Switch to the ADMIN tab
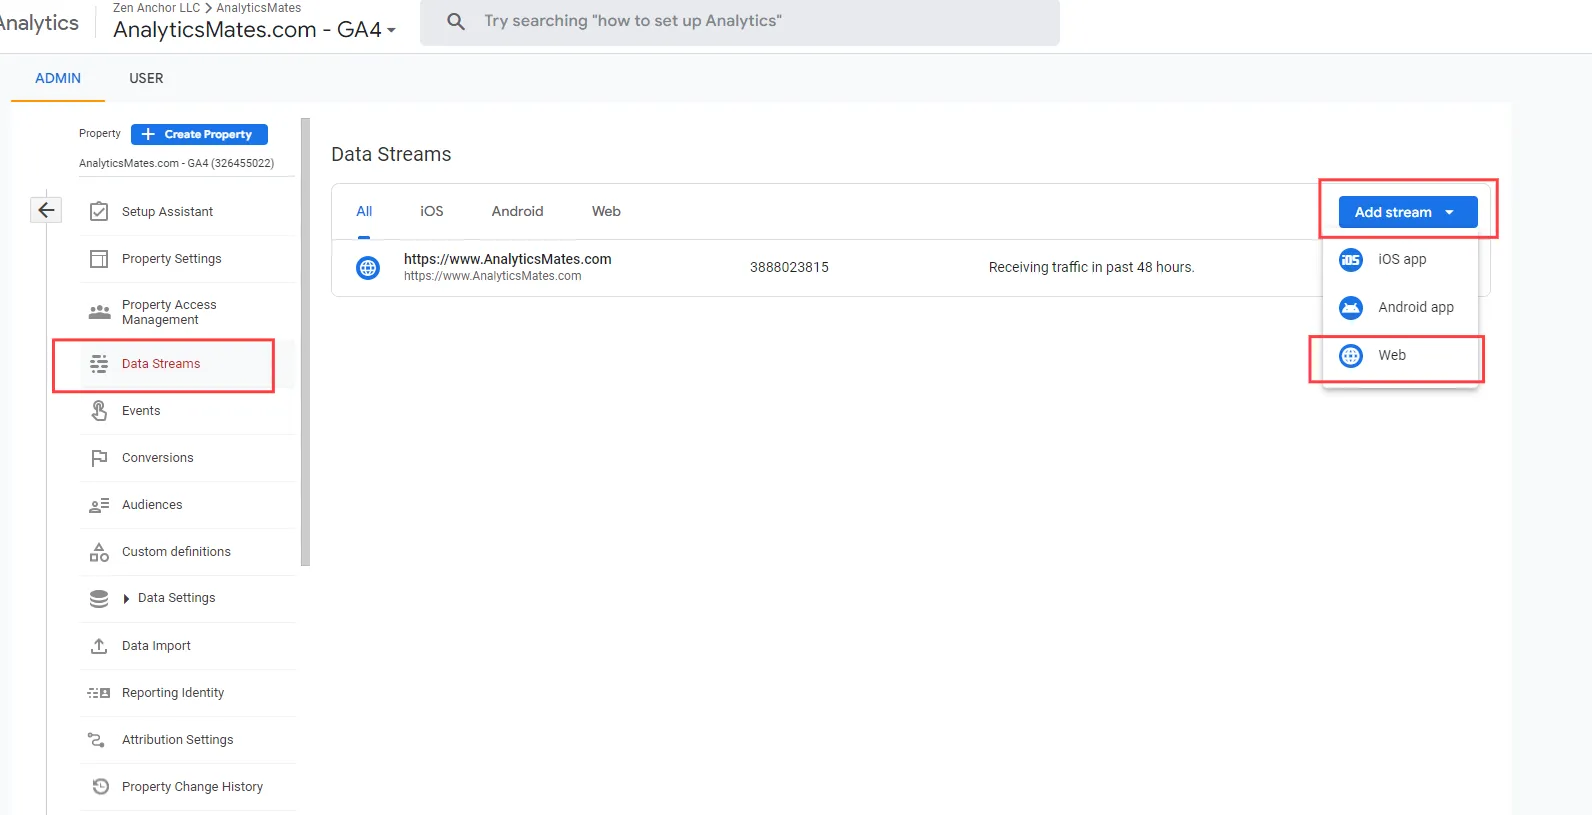Screen dimensions: 1592x815 click(58, 78)
